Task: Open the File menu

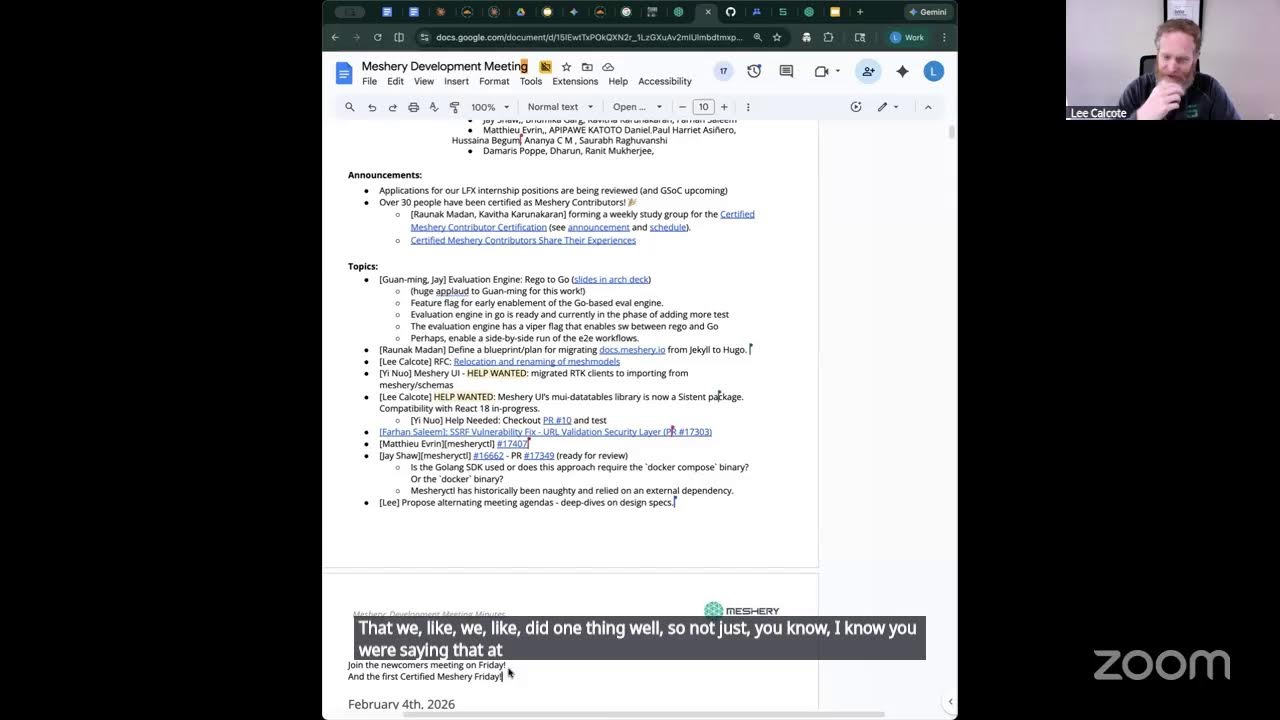Action: tap(369, 81)
